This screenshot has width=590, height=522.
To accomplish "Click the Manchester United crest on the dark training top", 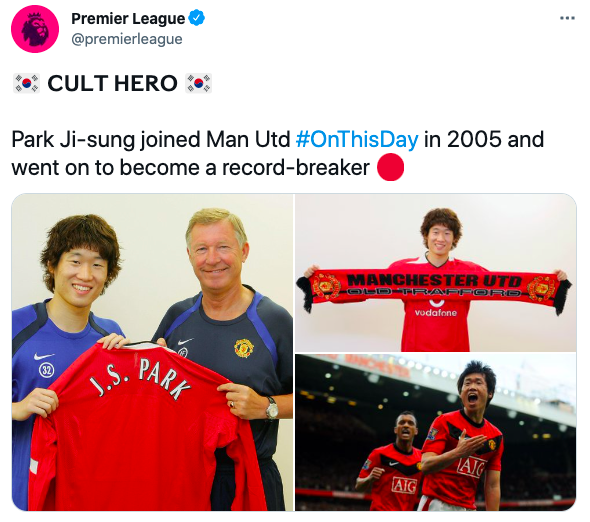I will pyautogui.click(x=244, y=348).
